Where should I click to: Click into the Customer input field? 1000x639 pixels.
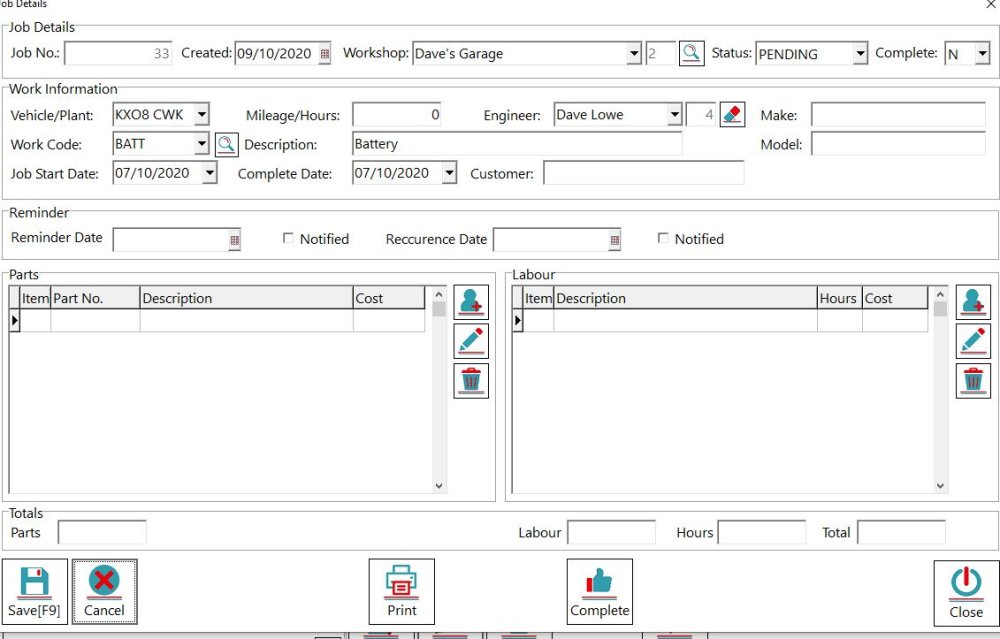coord(644,174)
